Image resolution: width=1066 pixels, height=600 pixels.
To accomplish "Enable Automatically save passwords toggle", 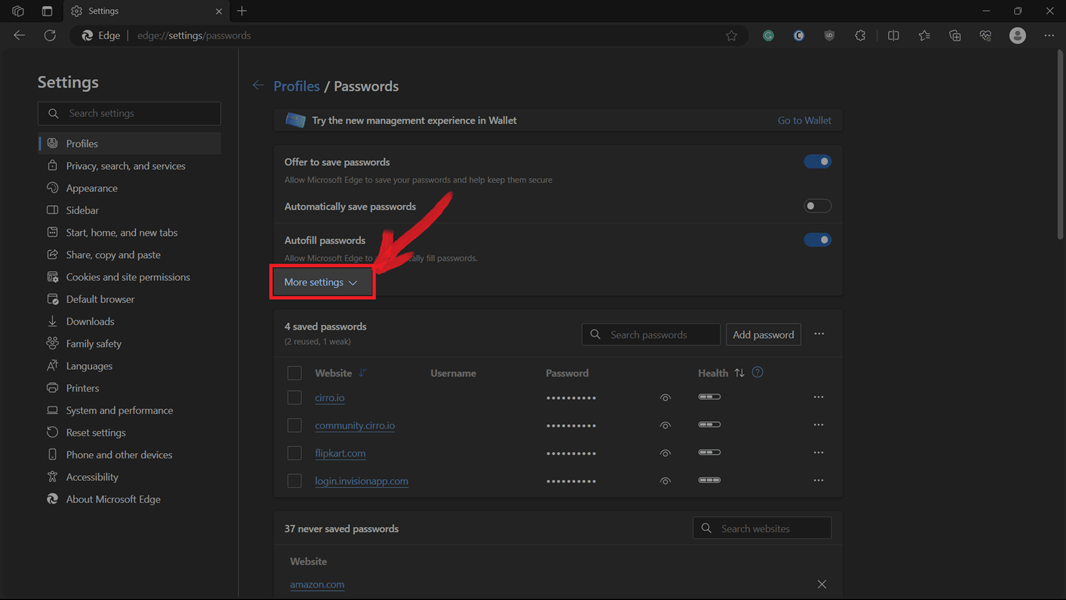I will click(x=817, y=206).
